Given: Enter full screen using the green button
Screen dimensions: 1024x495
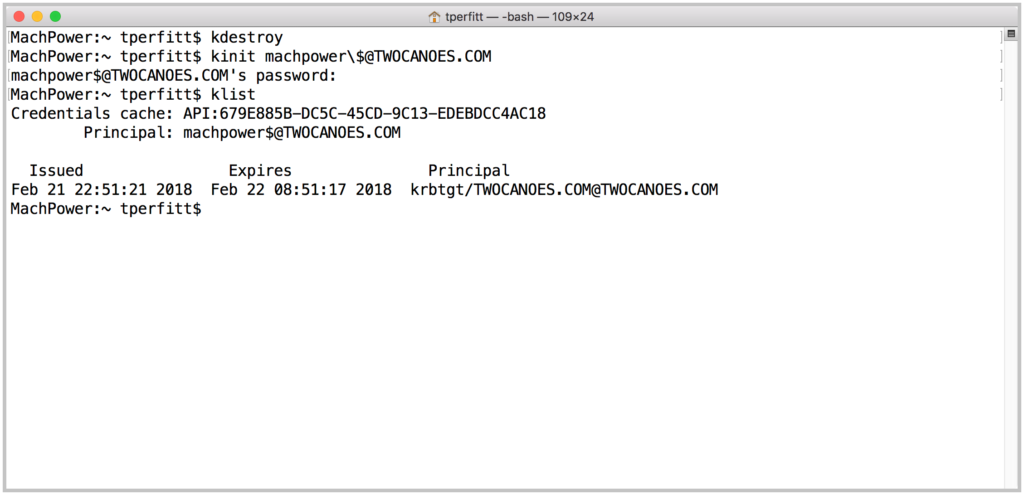Looking at the screenshot, I should [56, 16].
